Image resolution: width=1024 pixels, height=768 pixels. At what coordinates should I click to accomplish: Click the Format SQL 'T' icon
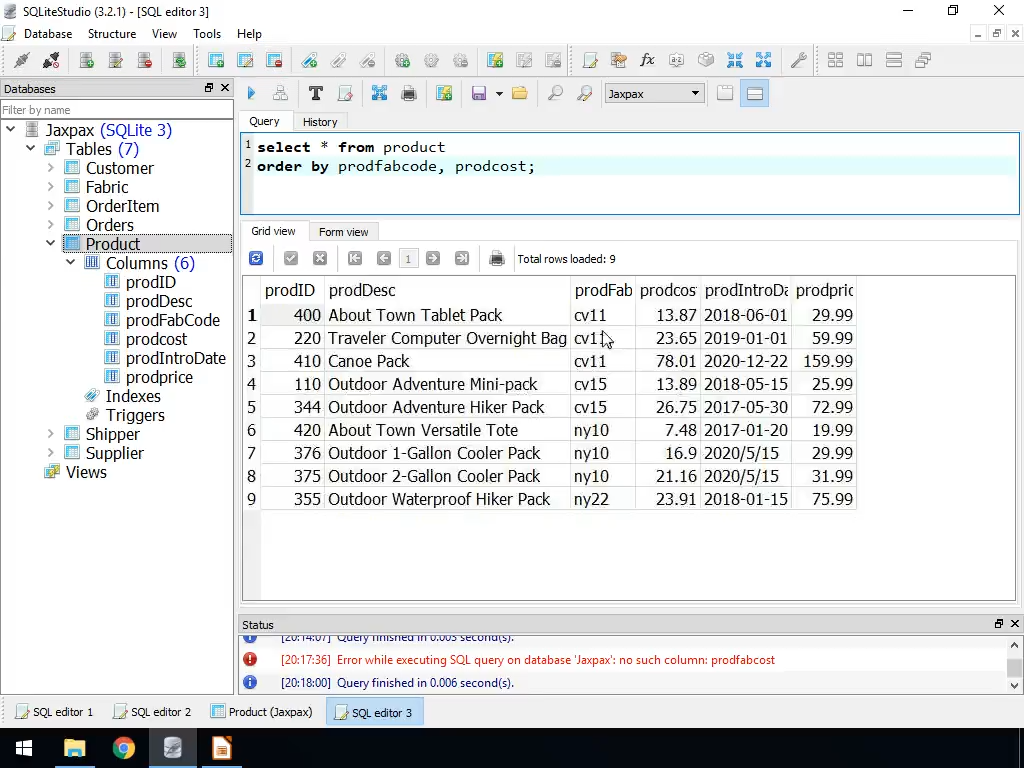[315, 93]
